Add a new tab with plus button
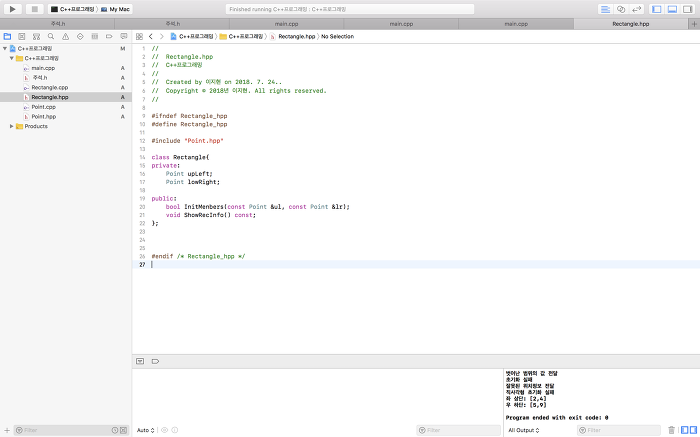Image resolution: width=700 pixels, height=437 pixels. 694,24
